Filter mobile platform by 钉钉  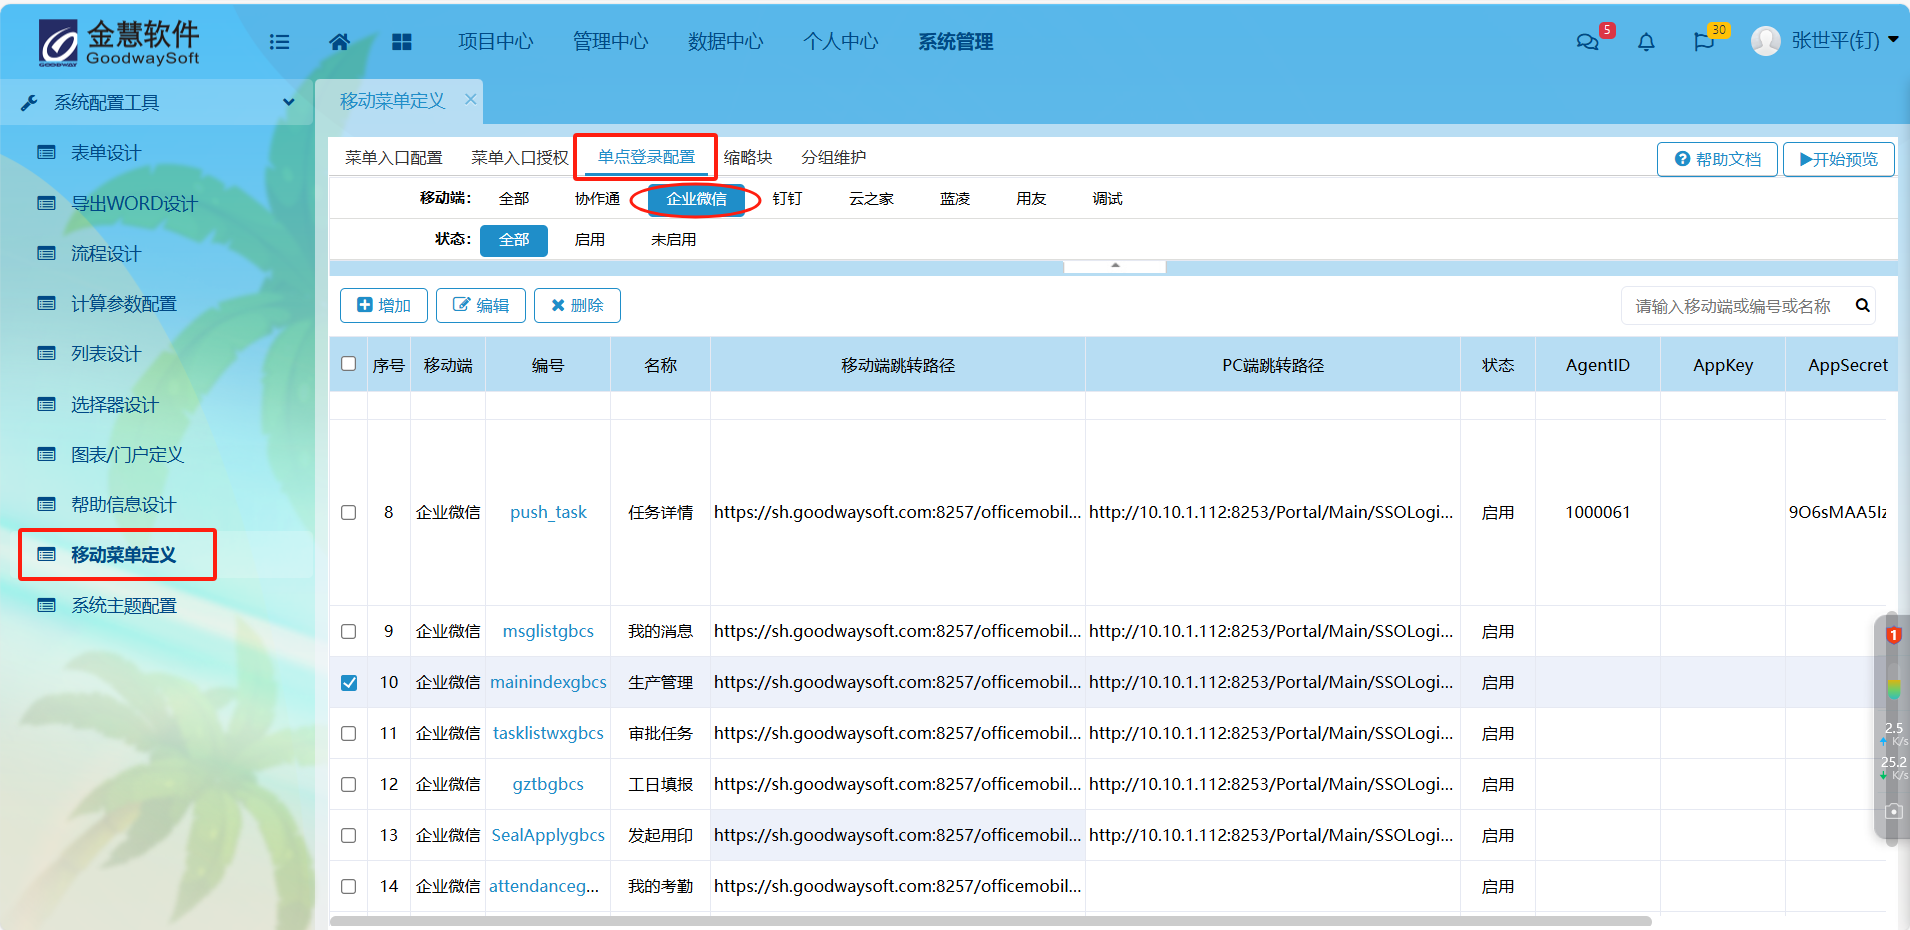[787, 199]
